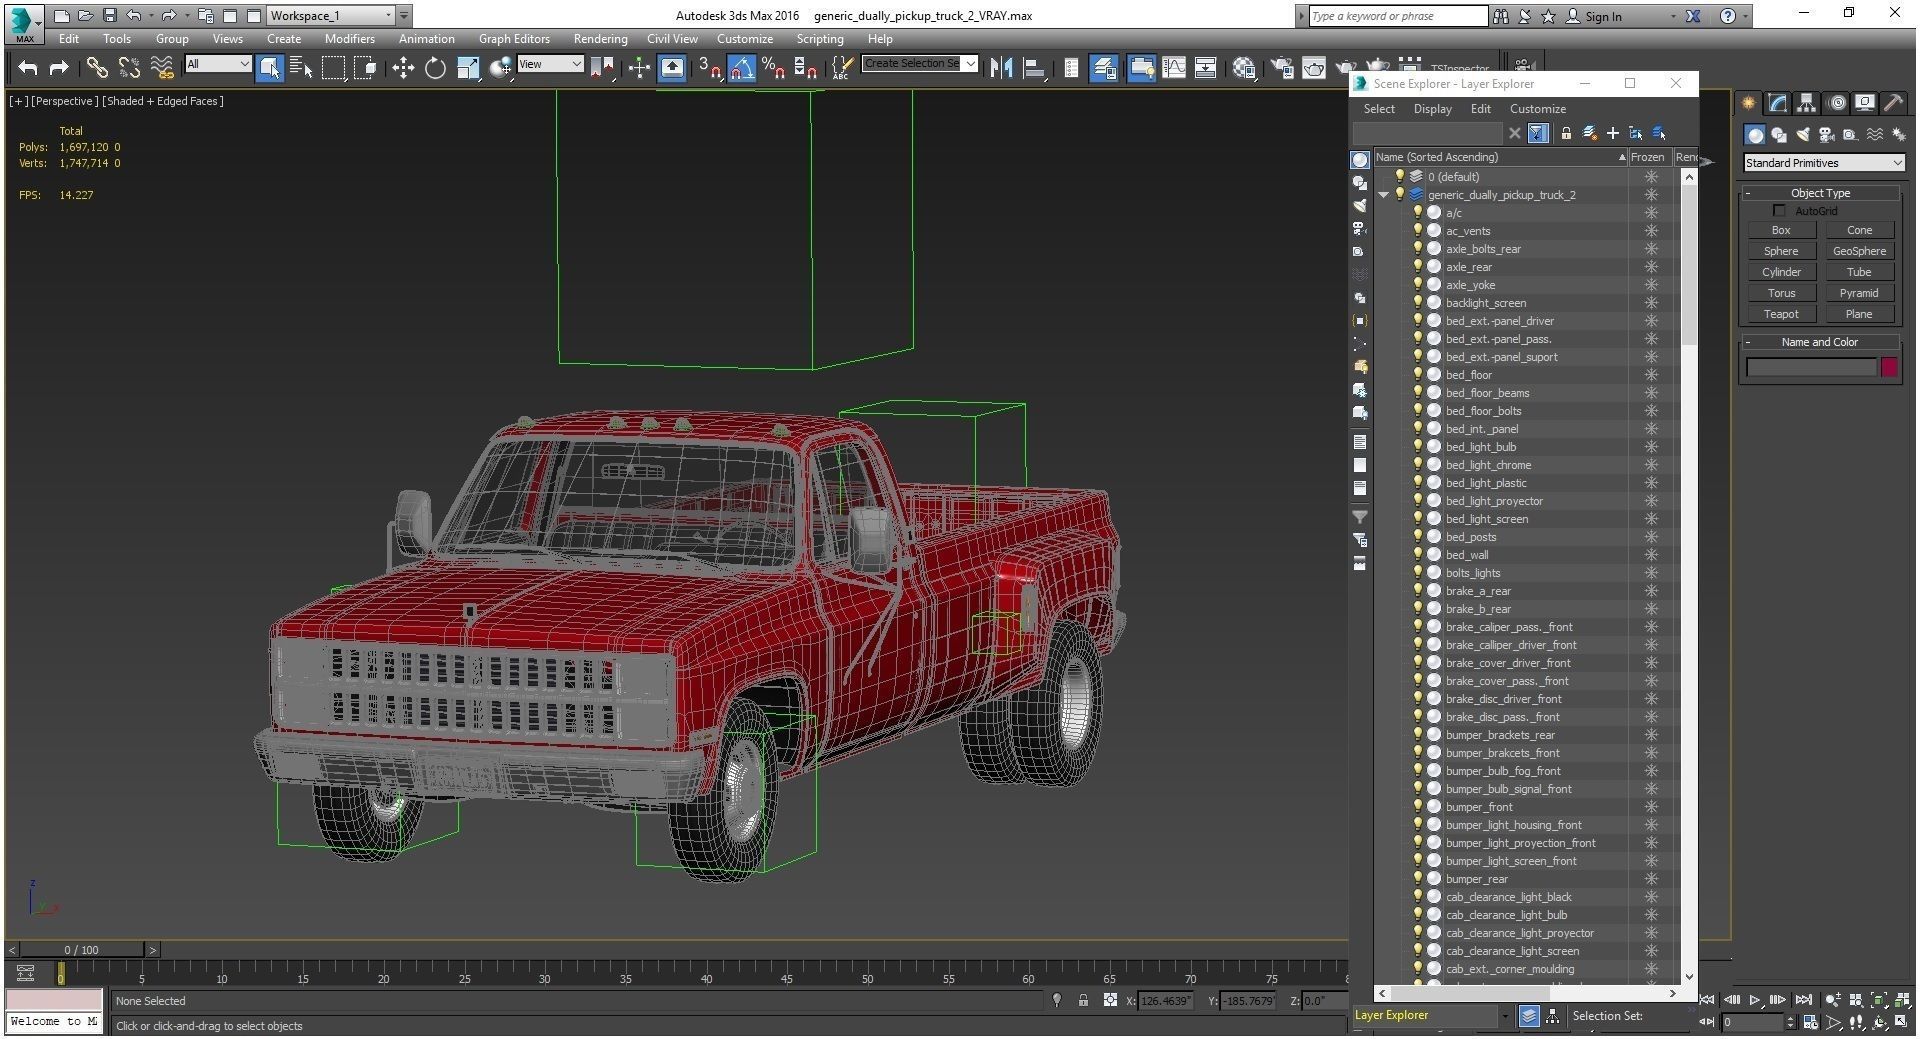The height and width of the screenshot is (1039, 1920).
Task: Select the Cameras category in Create panel
Action: coord(1826,134)
